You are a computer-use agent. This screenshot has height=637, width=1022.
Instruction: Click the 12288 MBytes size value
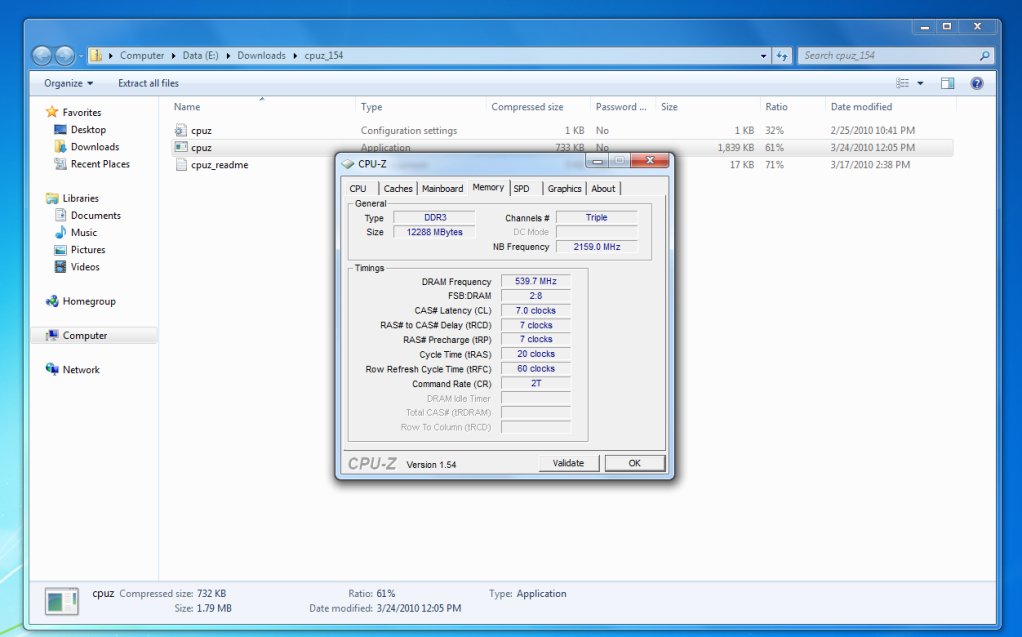click(435, 232)
